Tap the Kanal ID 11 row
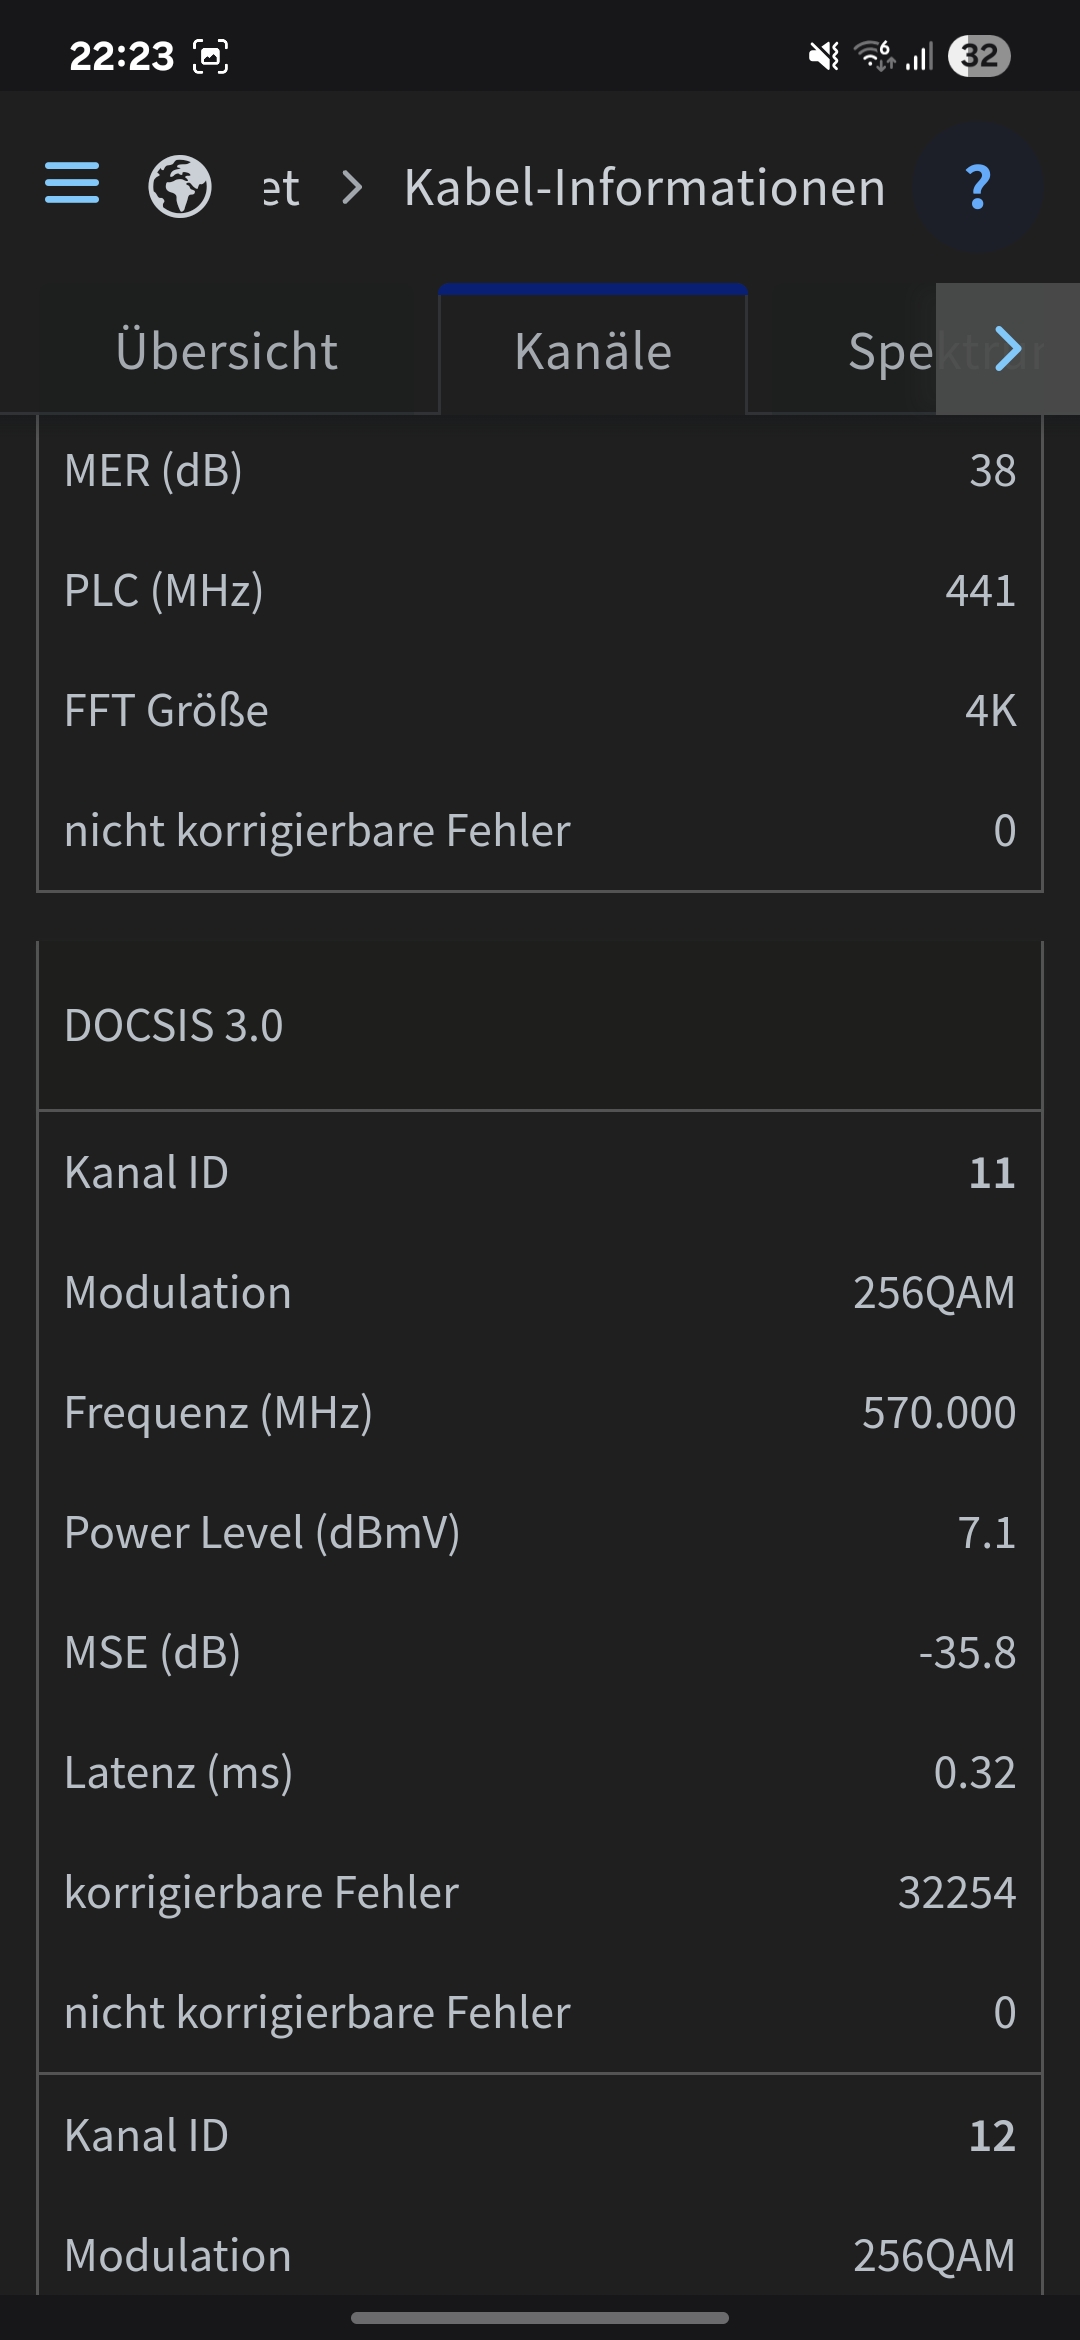 click(540, 1172)
